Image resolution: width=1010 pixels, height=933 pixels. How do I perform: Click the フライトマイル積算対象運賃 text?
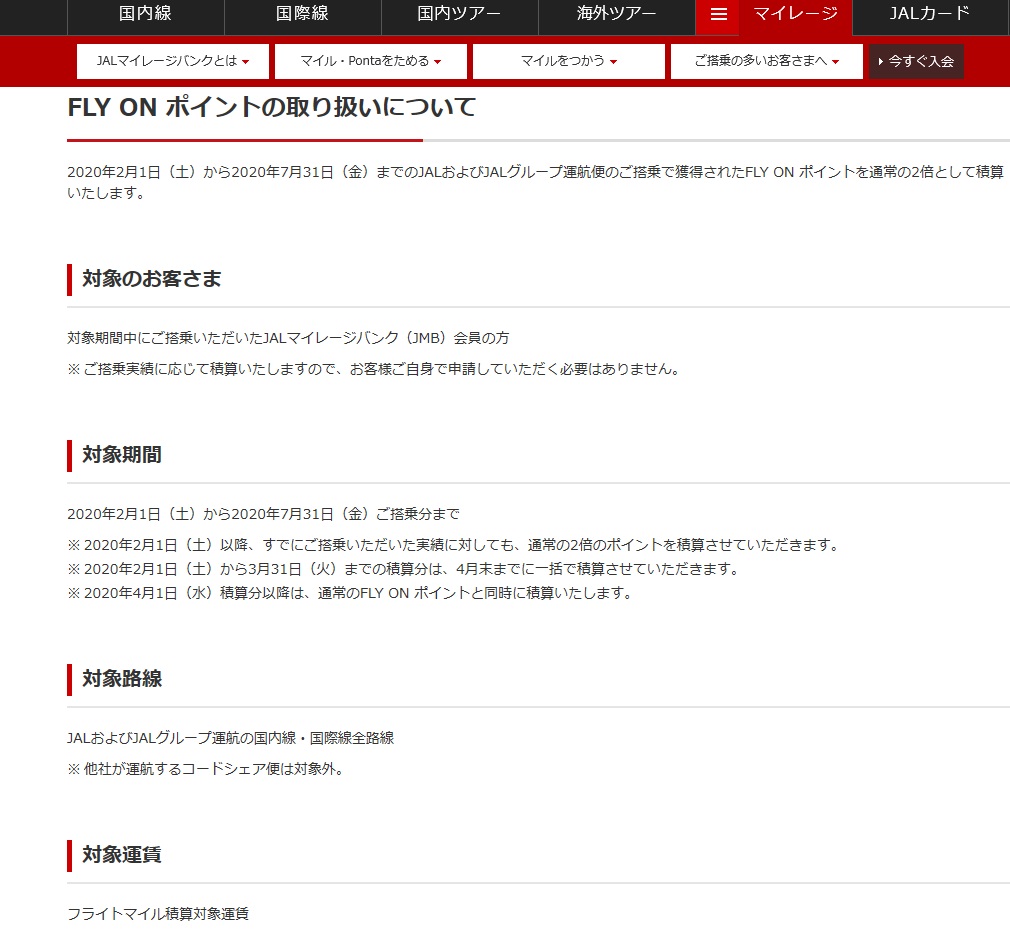pyautogui.click(x=158, y=914)
